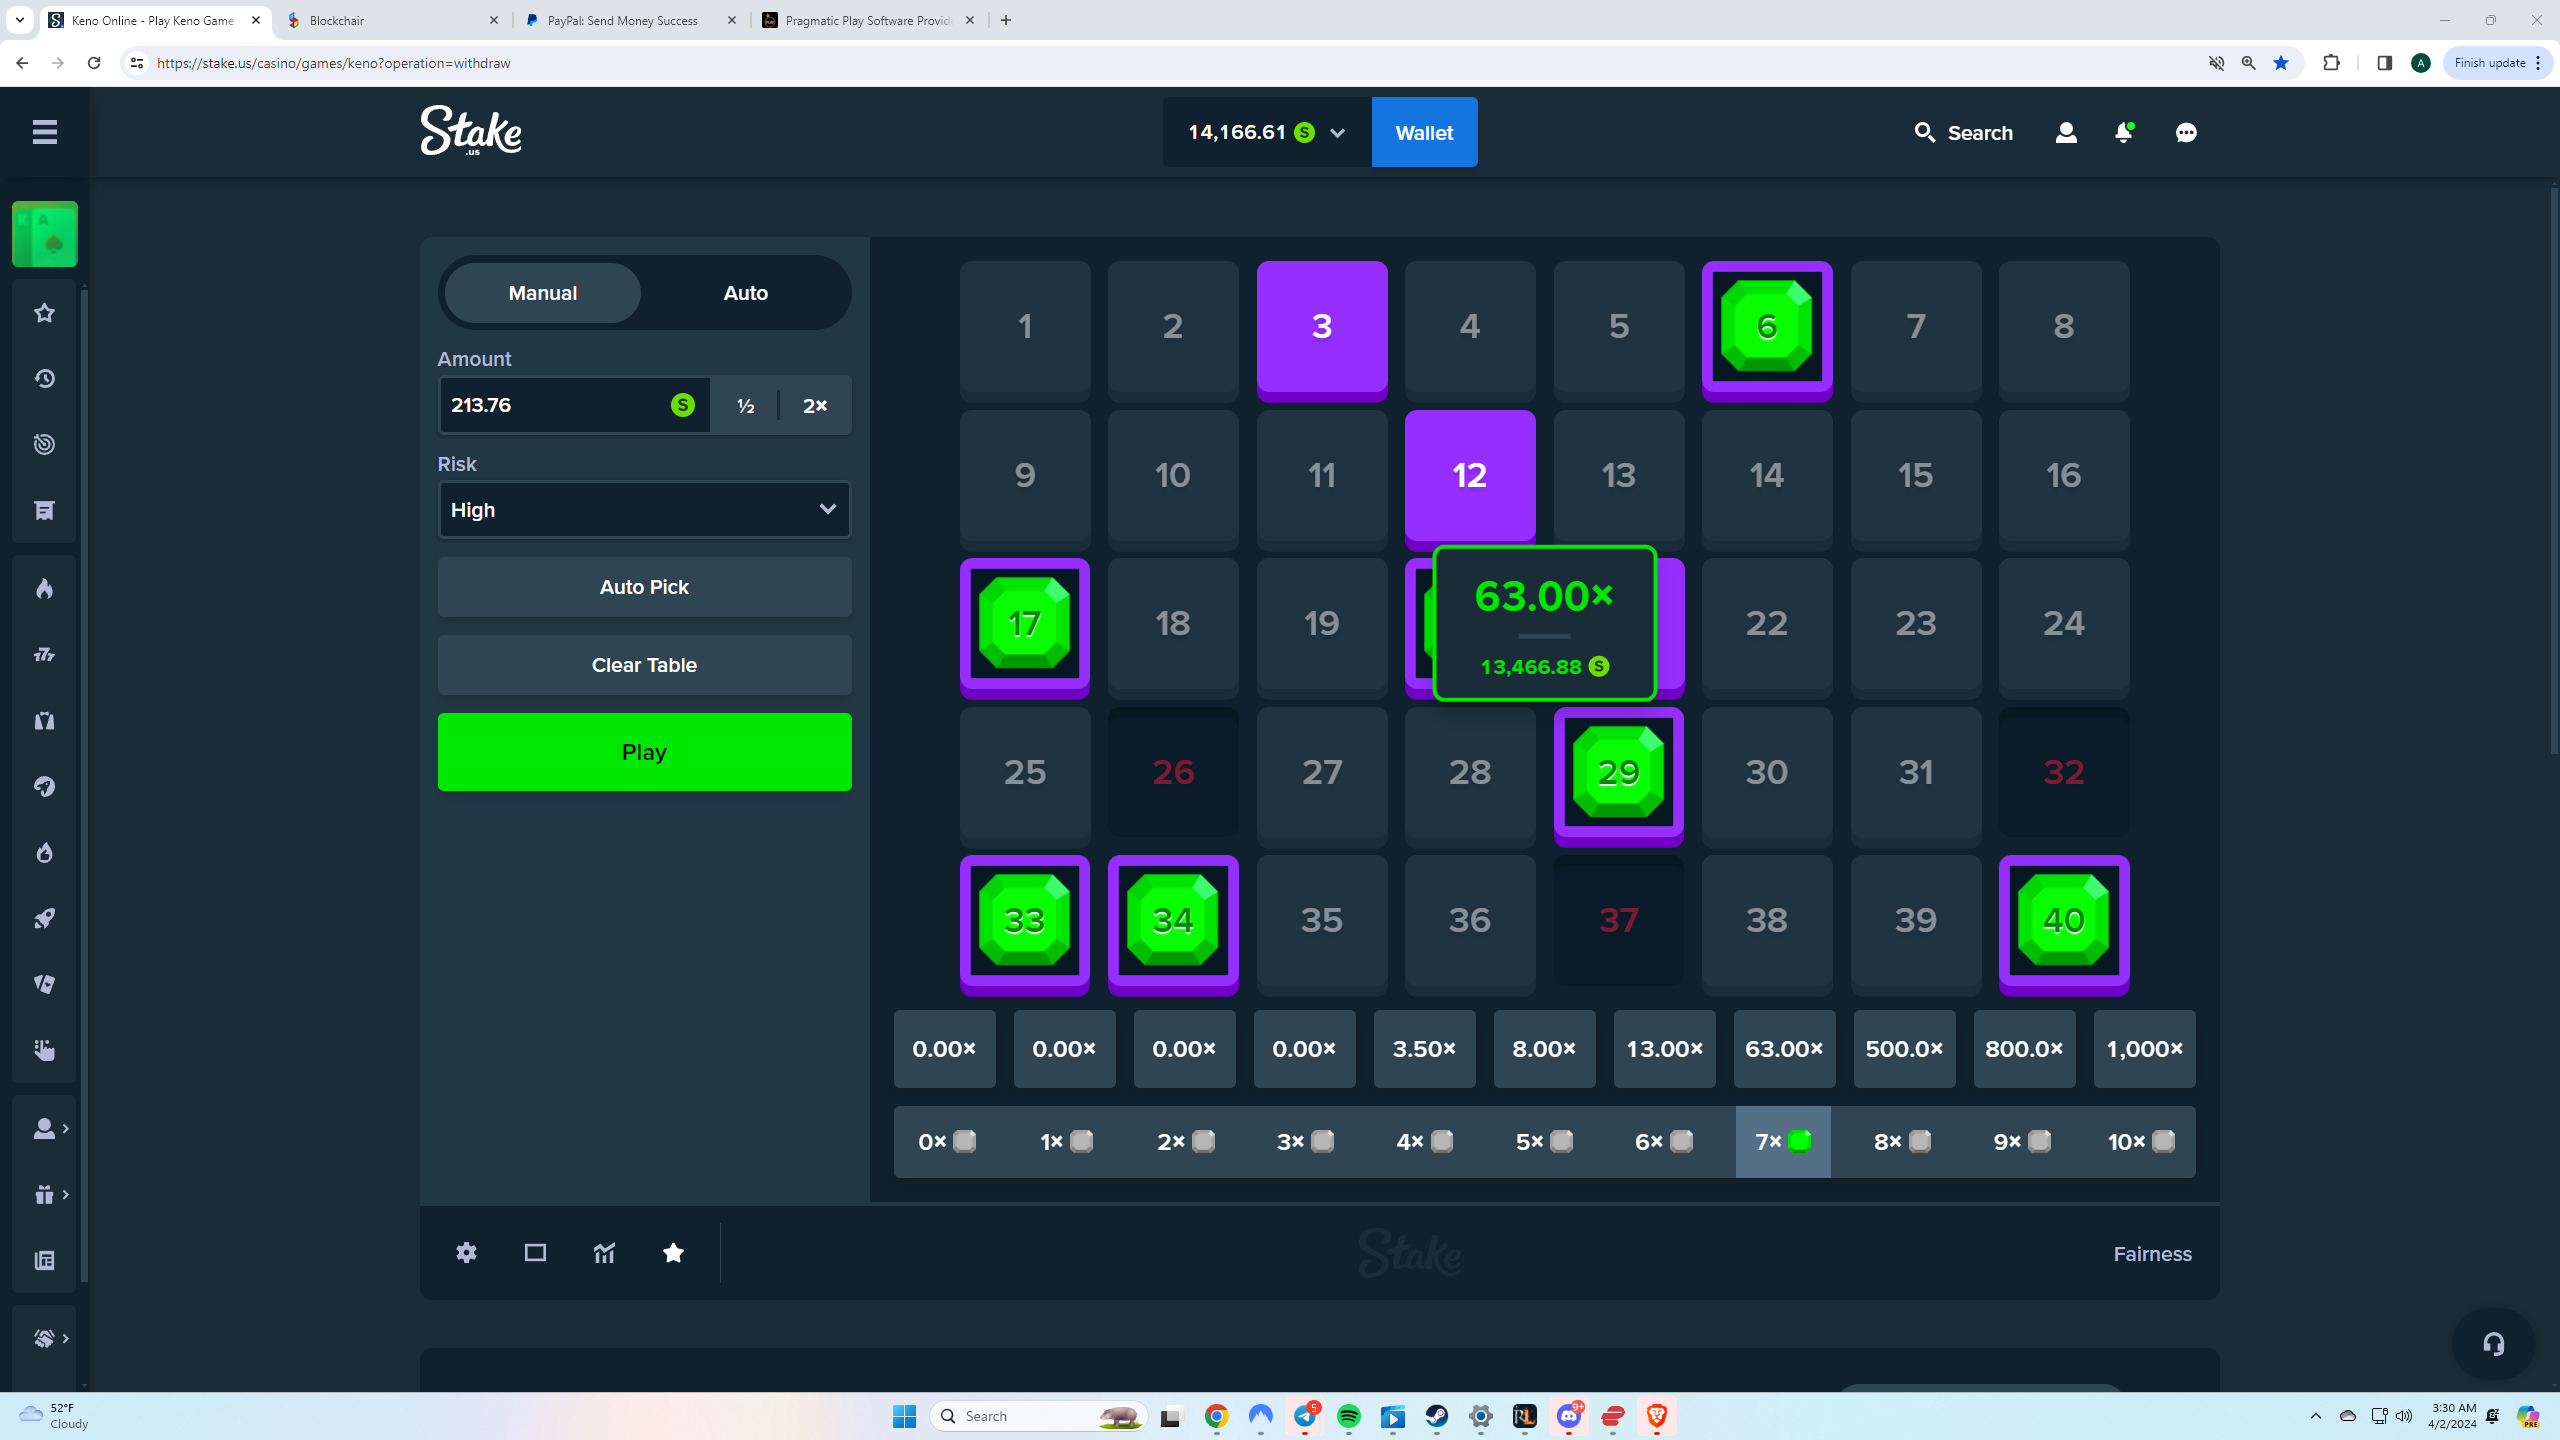Image resolution: width=2560 pixels, height=1440 pixels.
Task: Switch to Pragmatic Play Software tab
Action: (x=868, y=20)
